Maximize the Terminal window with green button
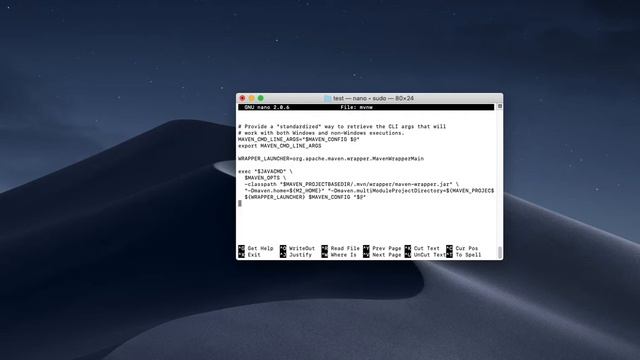Screen dimensions: 640x360 pos(260,98)
